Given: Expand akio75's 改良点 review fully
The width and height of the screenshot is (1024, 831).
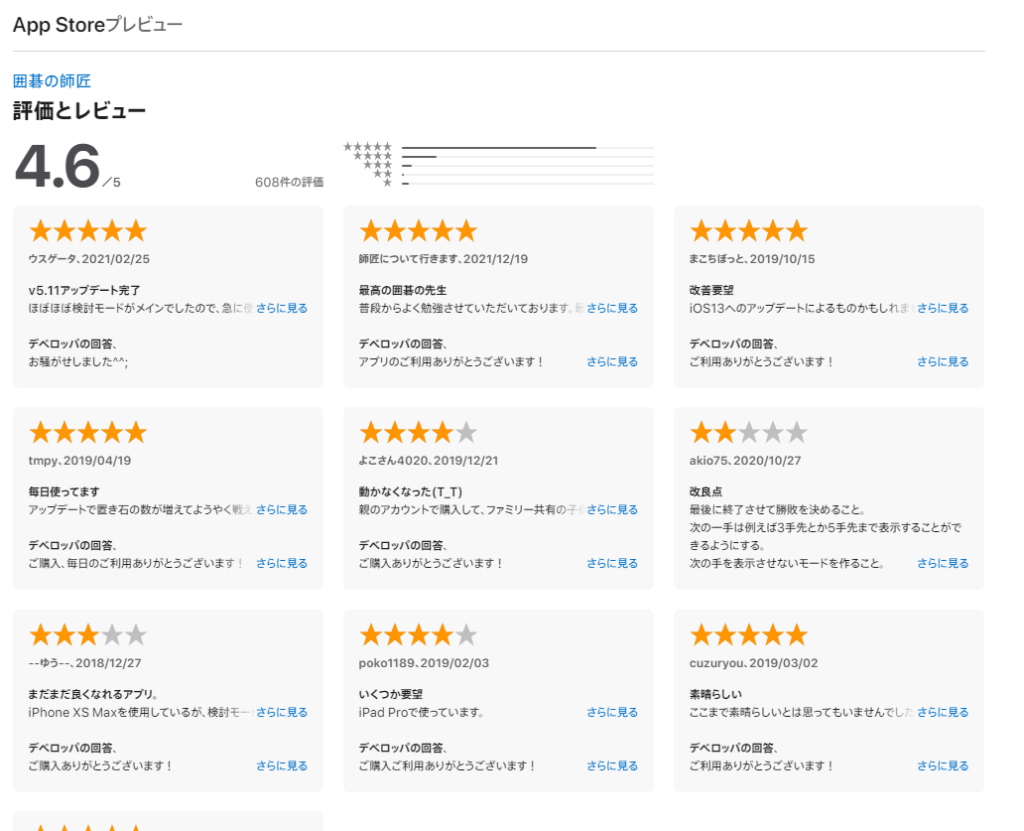Looking at the screenshot, I should point(942,563).
